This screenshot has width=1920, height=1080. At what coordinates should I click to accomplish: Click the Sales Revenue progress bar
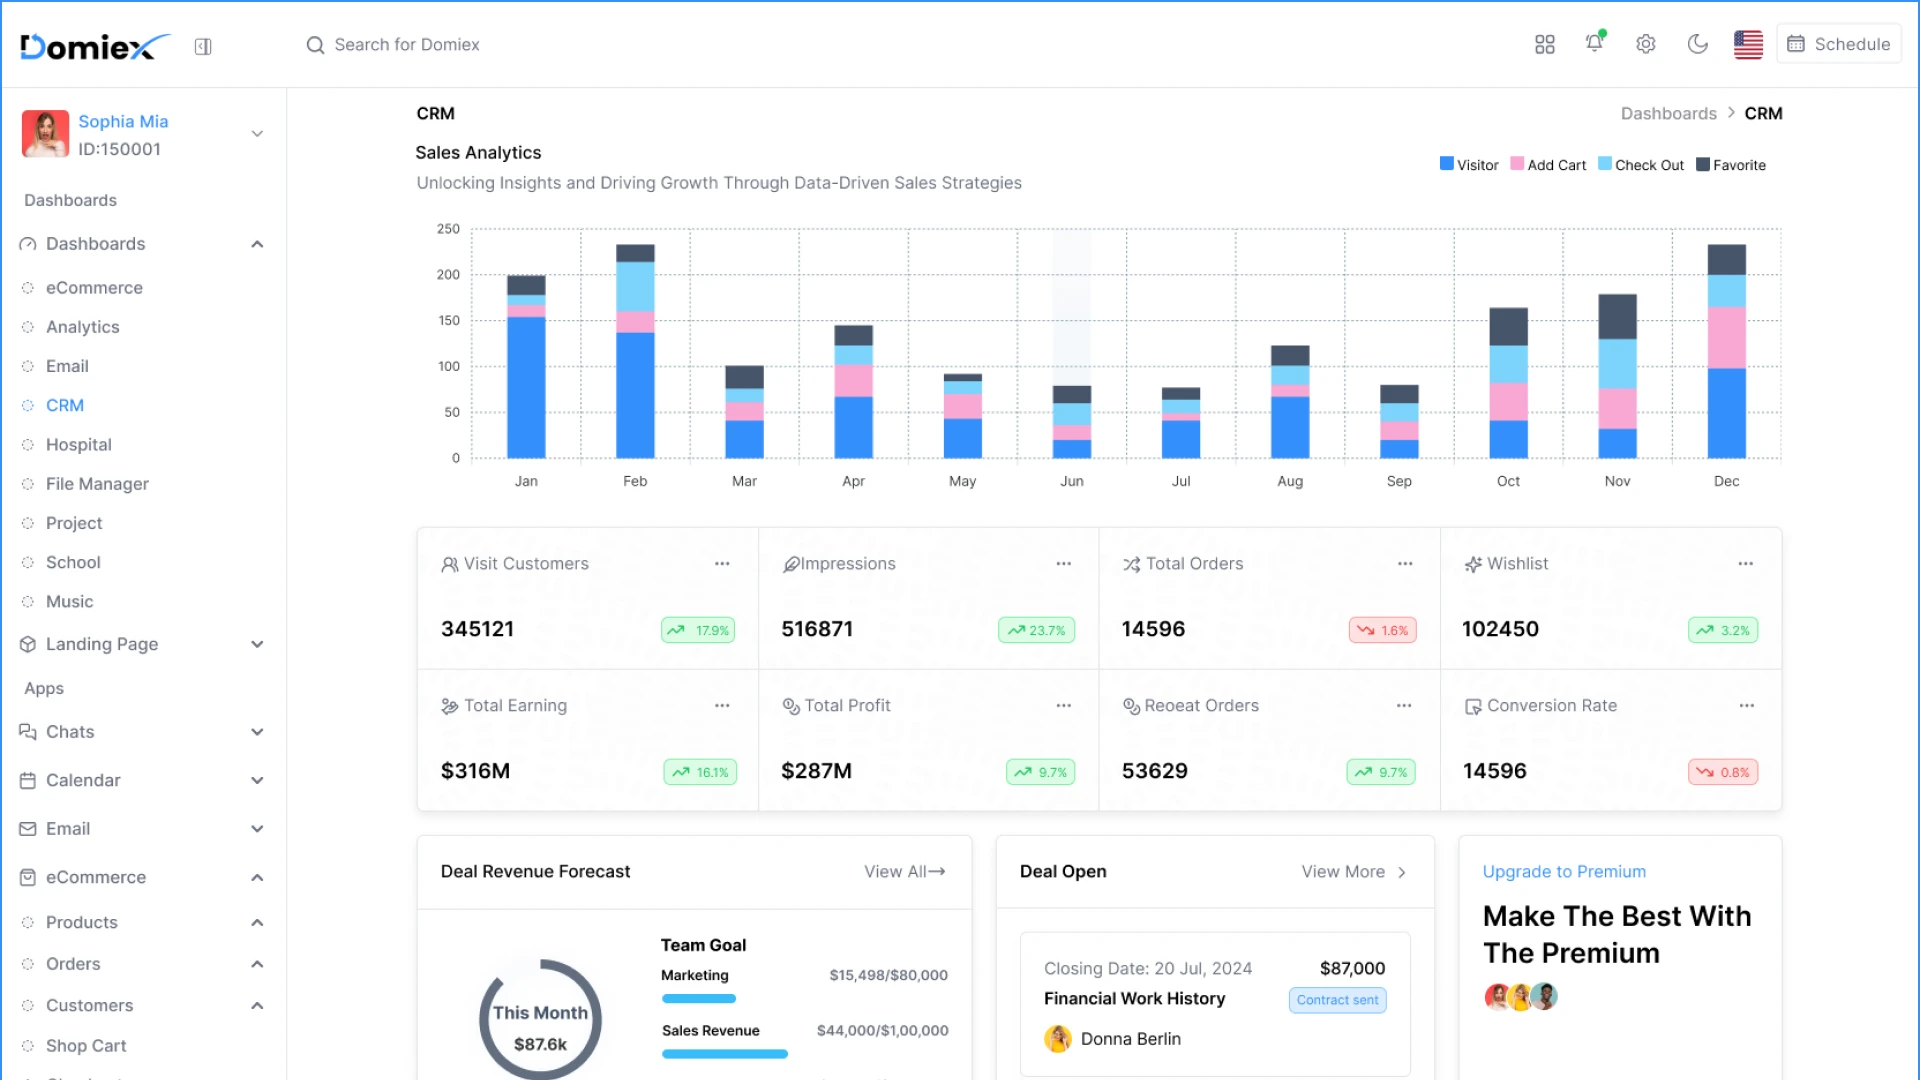pyautogui.click(x=725, y=1054)
